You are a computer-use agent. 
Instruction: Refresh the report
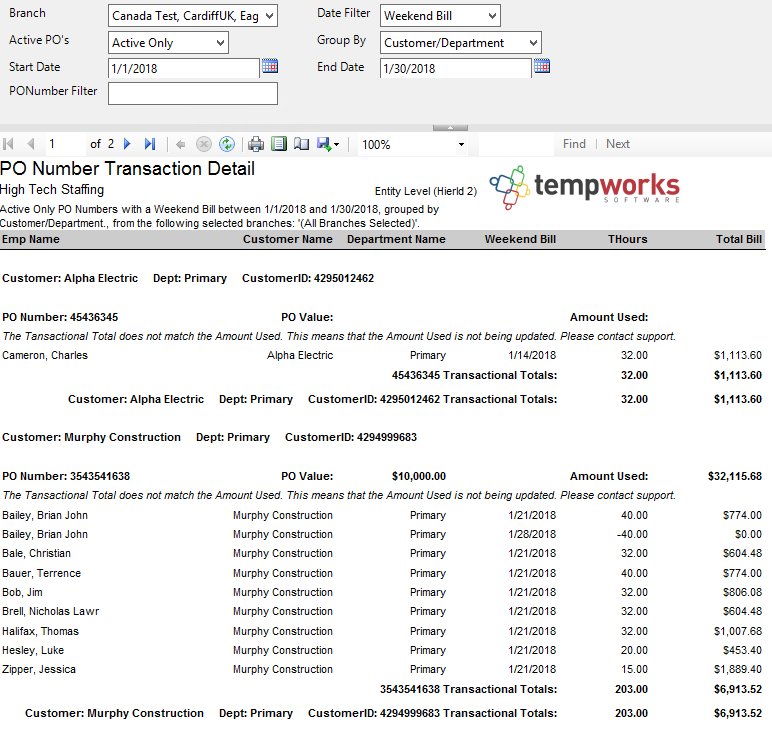click(x=227, y=144)
